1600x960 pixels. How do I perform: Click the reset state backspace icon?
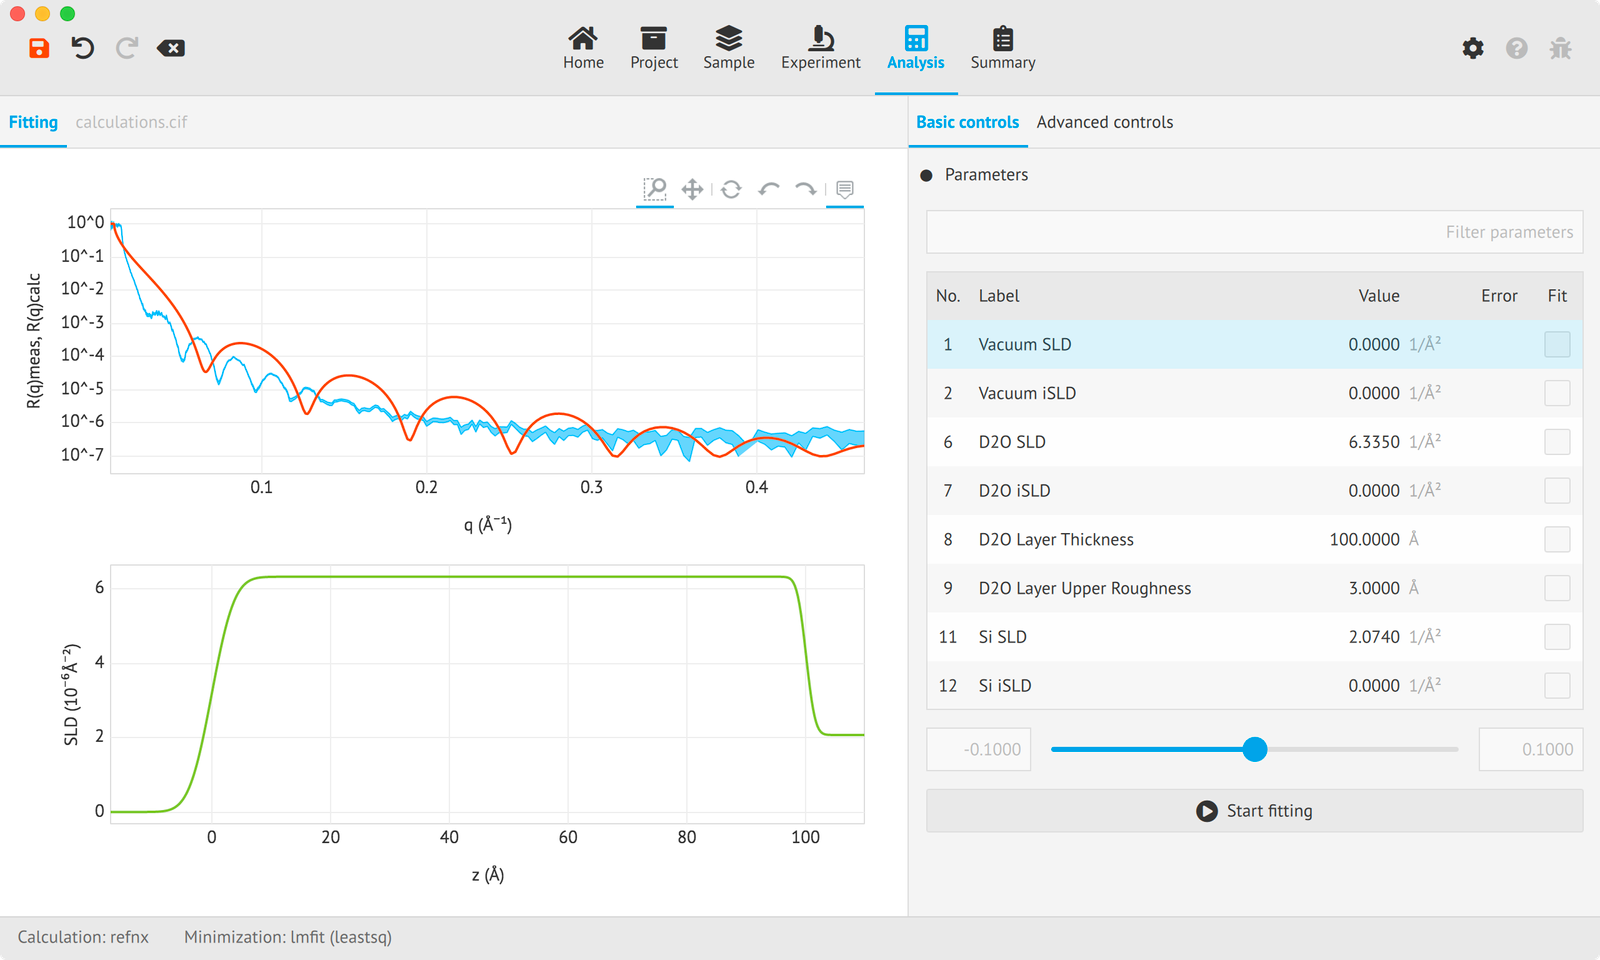tap(171, 48)
